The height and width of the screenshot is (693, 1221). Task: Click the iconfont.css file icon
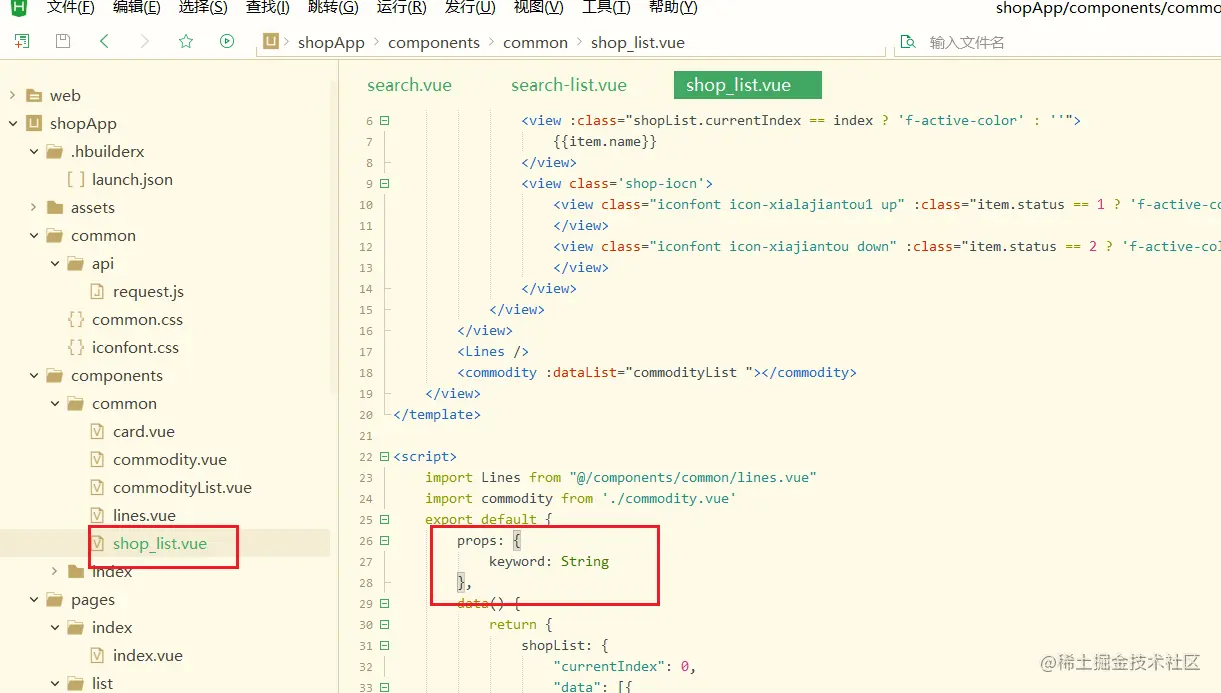click(x=75, y=347)
